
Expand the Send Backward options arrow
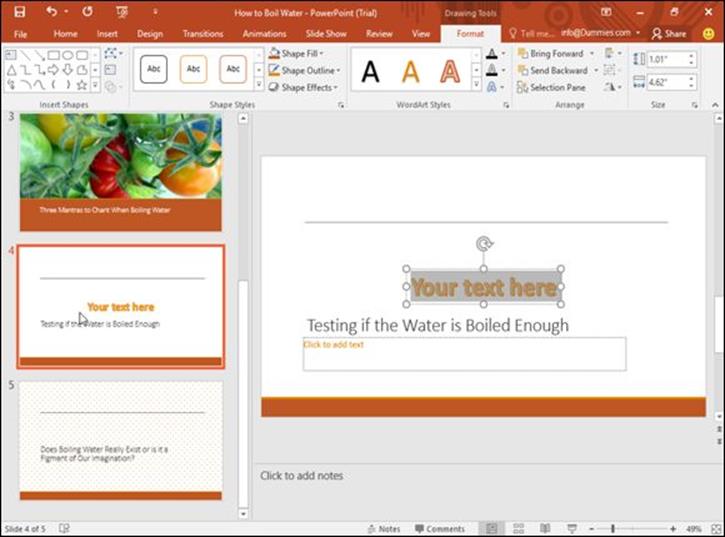coord(596,70)
